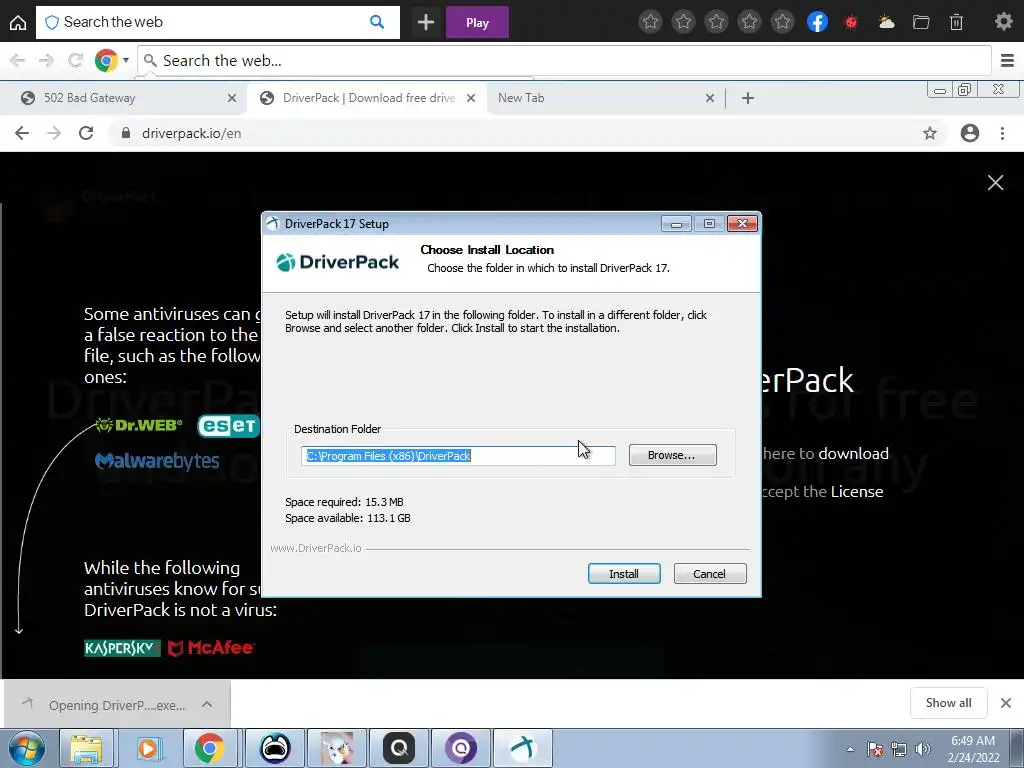Screen dimensions: 1024x768
Task: Show hidden system tray icons
Action: click(850, 749)
